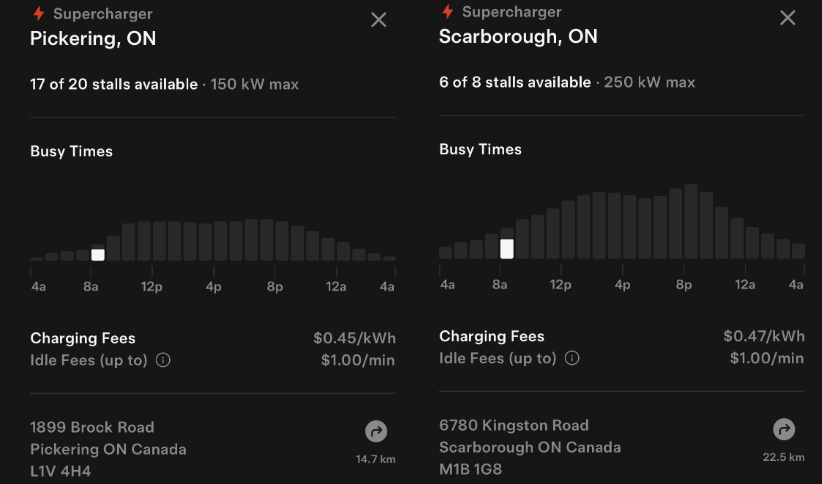The height and width of the screenshot is (484, 822).
Task: Select highlighted 8a bar in Pickering chart
Action: 97,255
